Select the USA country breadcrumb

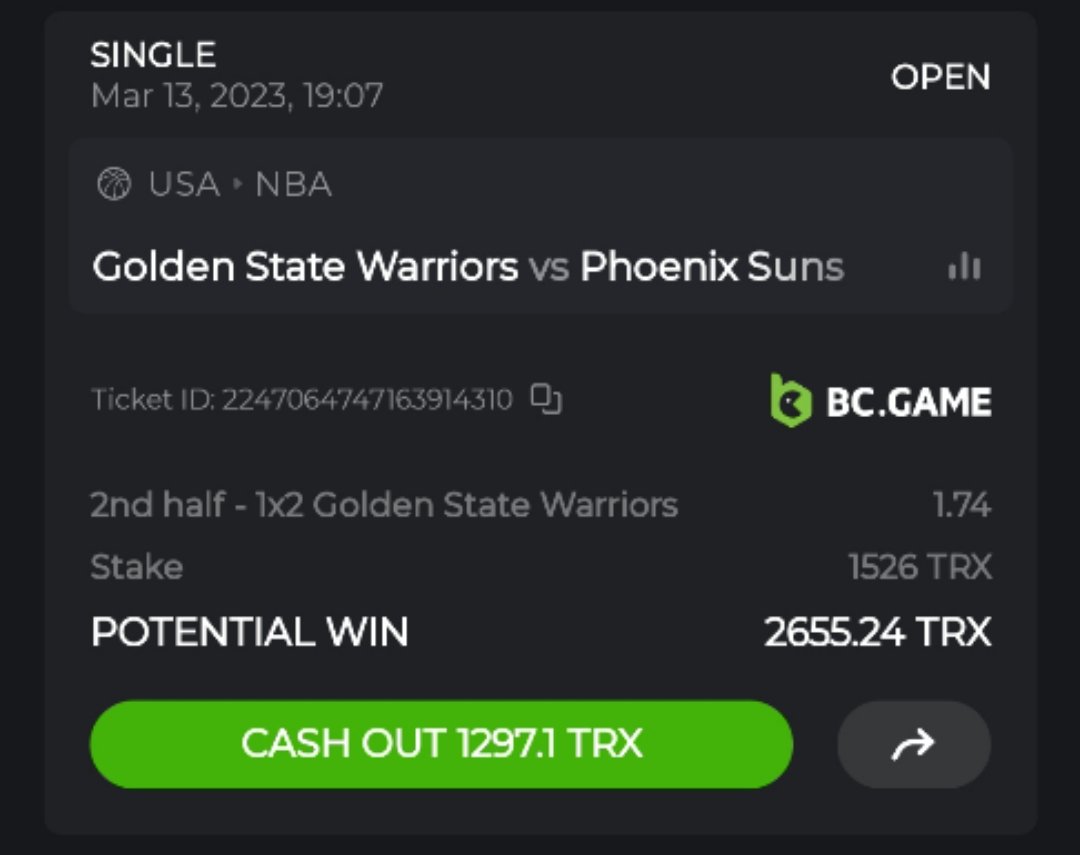click(184, 185)
